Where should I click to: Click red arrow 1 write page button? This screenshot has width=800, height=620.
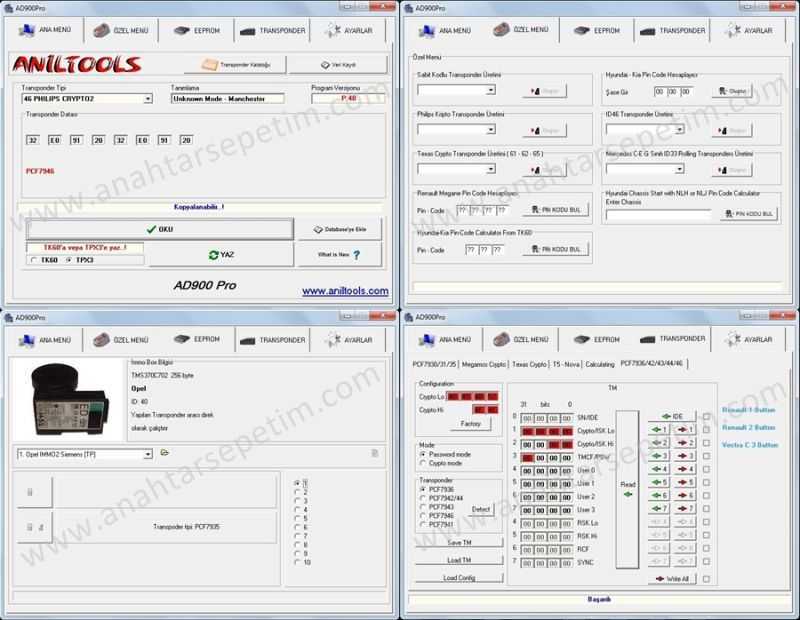[x=684, y=430]
